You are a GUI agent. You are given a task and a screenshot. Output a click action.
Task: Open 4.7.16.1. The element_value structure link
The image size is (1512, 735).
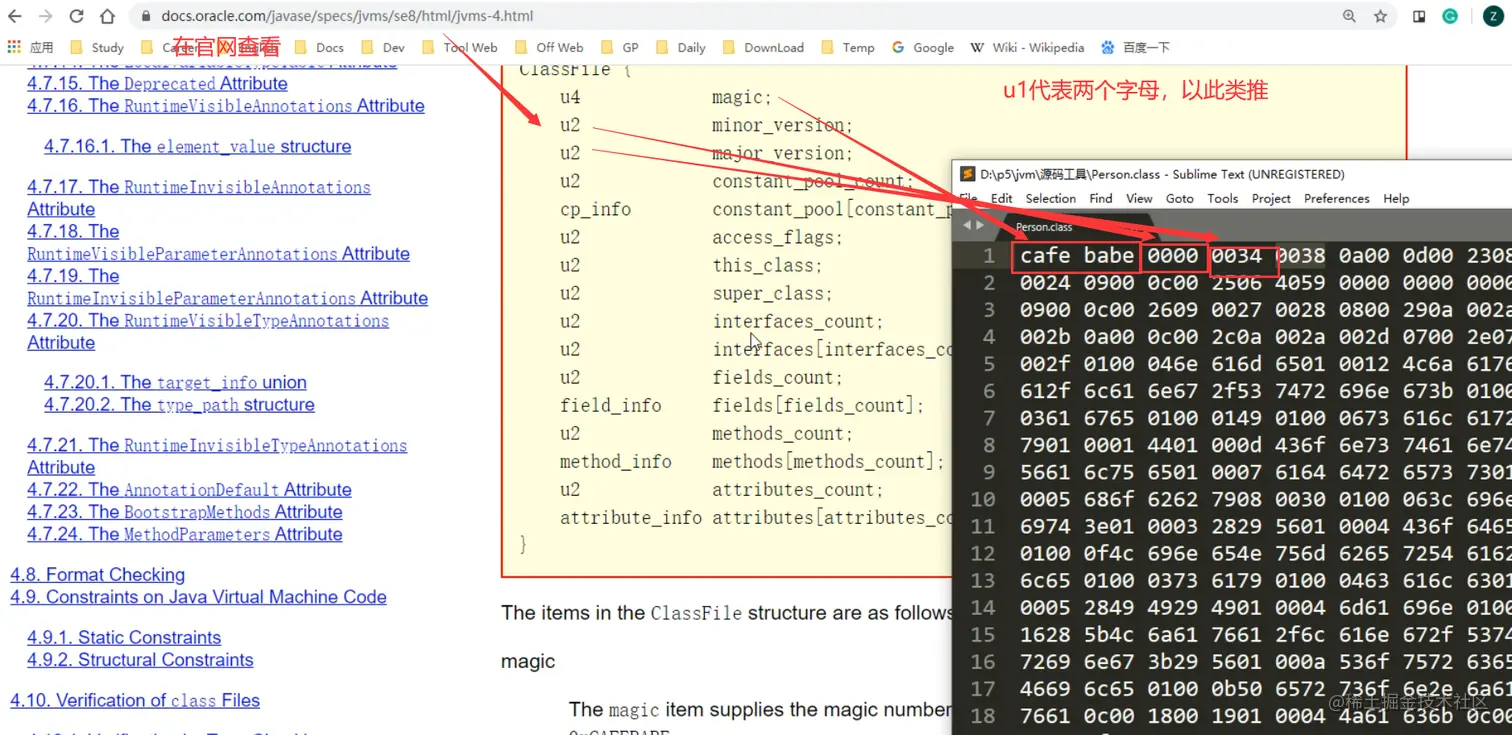(x=197, y=146)
